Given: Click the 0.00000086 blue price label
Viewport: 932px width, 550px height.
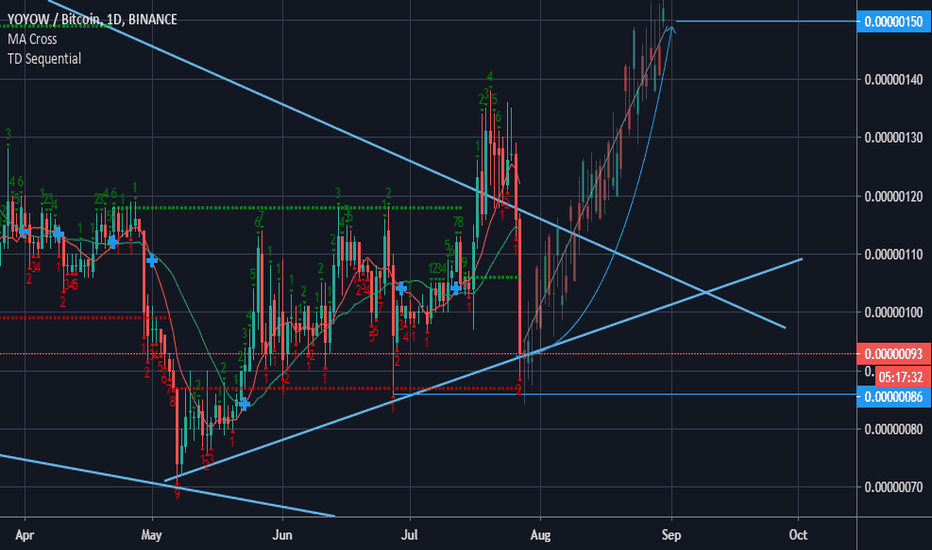Looking at the screenshot, I should [893, 397].
